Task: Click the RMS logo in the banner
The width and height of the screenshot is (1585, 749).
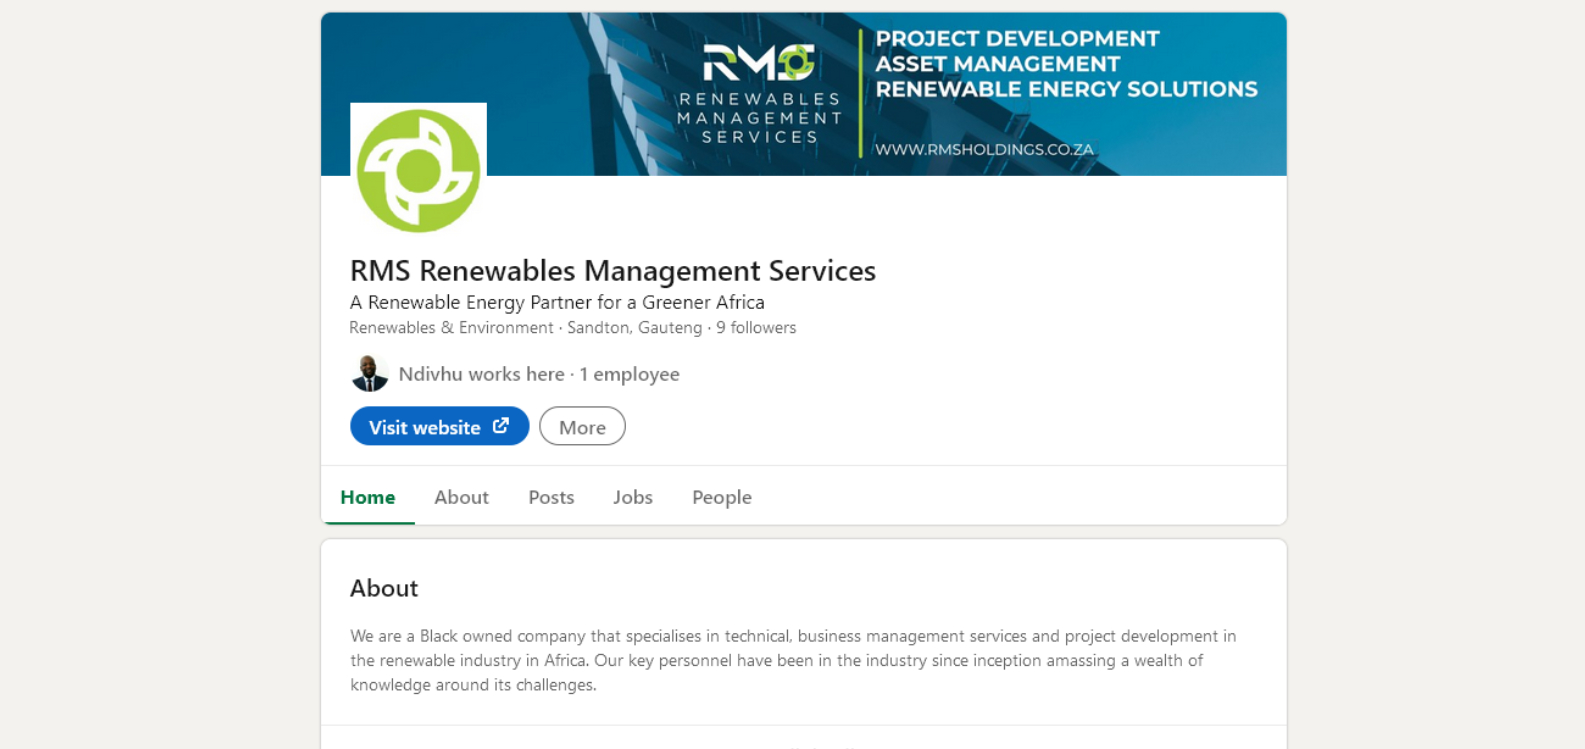Action: pyautogui.click(x=759, y=94)
